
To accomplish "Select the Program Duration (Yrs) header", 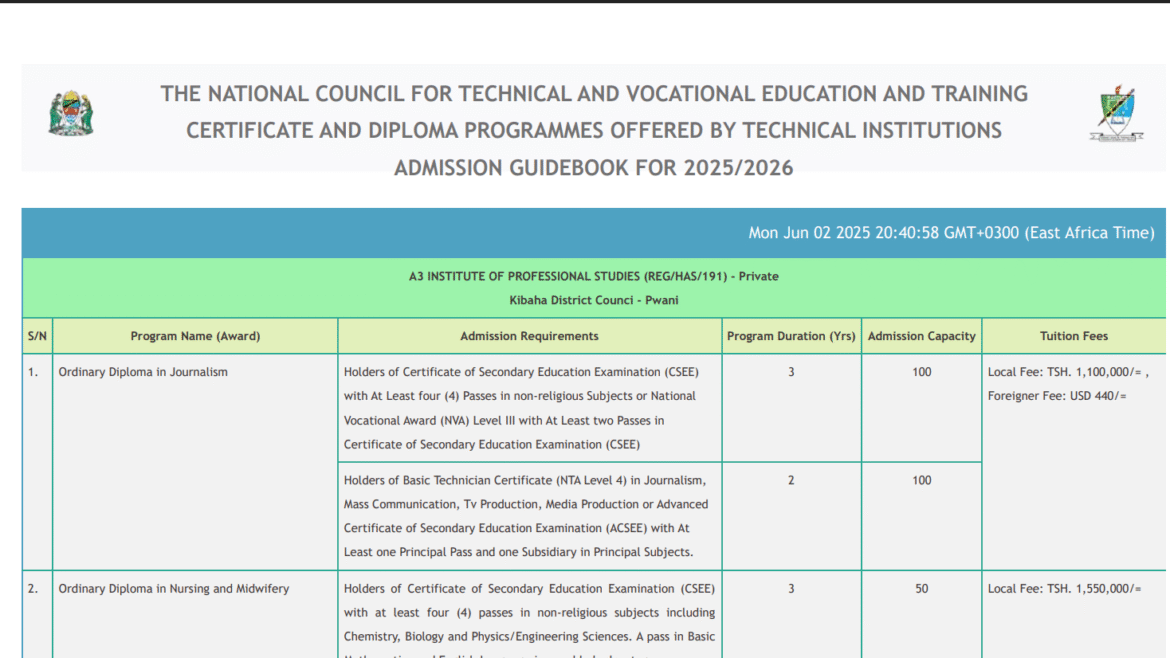I will tap(791, 336).
